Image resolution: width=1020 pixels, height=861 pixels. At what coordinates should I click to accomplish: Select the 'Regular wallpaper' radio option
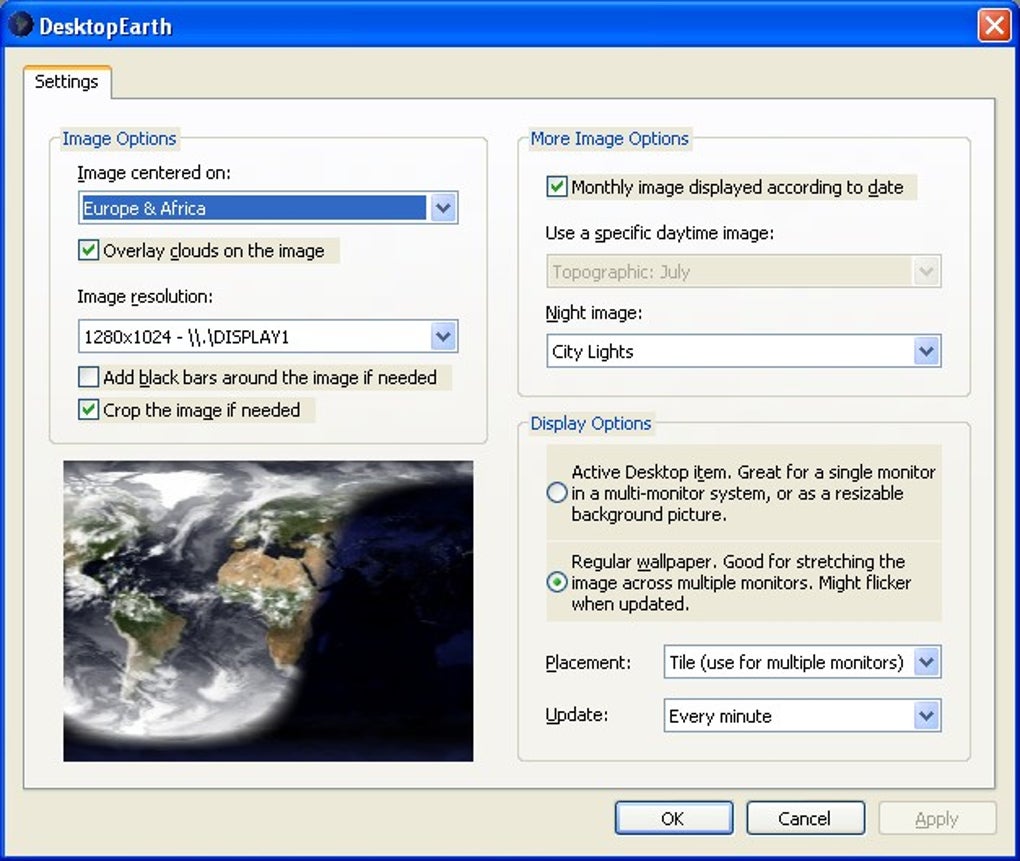557,582
